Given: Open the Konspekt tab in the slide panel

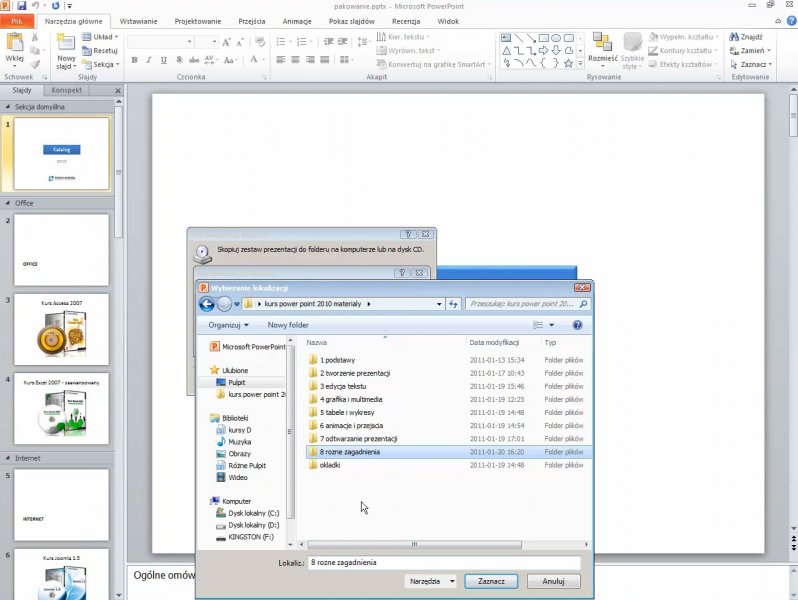Looking at the screenshot, I should 67,90.
